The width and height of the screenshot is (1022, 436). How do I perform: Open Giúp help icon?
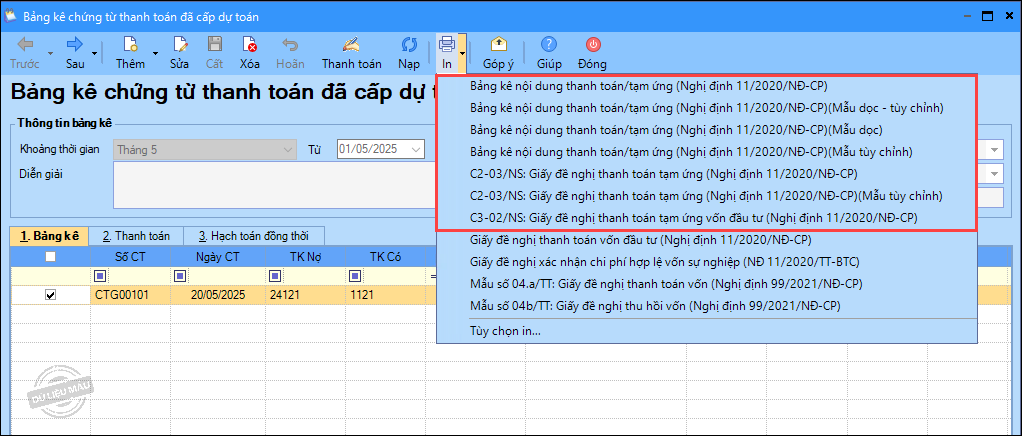coord(549,45)
